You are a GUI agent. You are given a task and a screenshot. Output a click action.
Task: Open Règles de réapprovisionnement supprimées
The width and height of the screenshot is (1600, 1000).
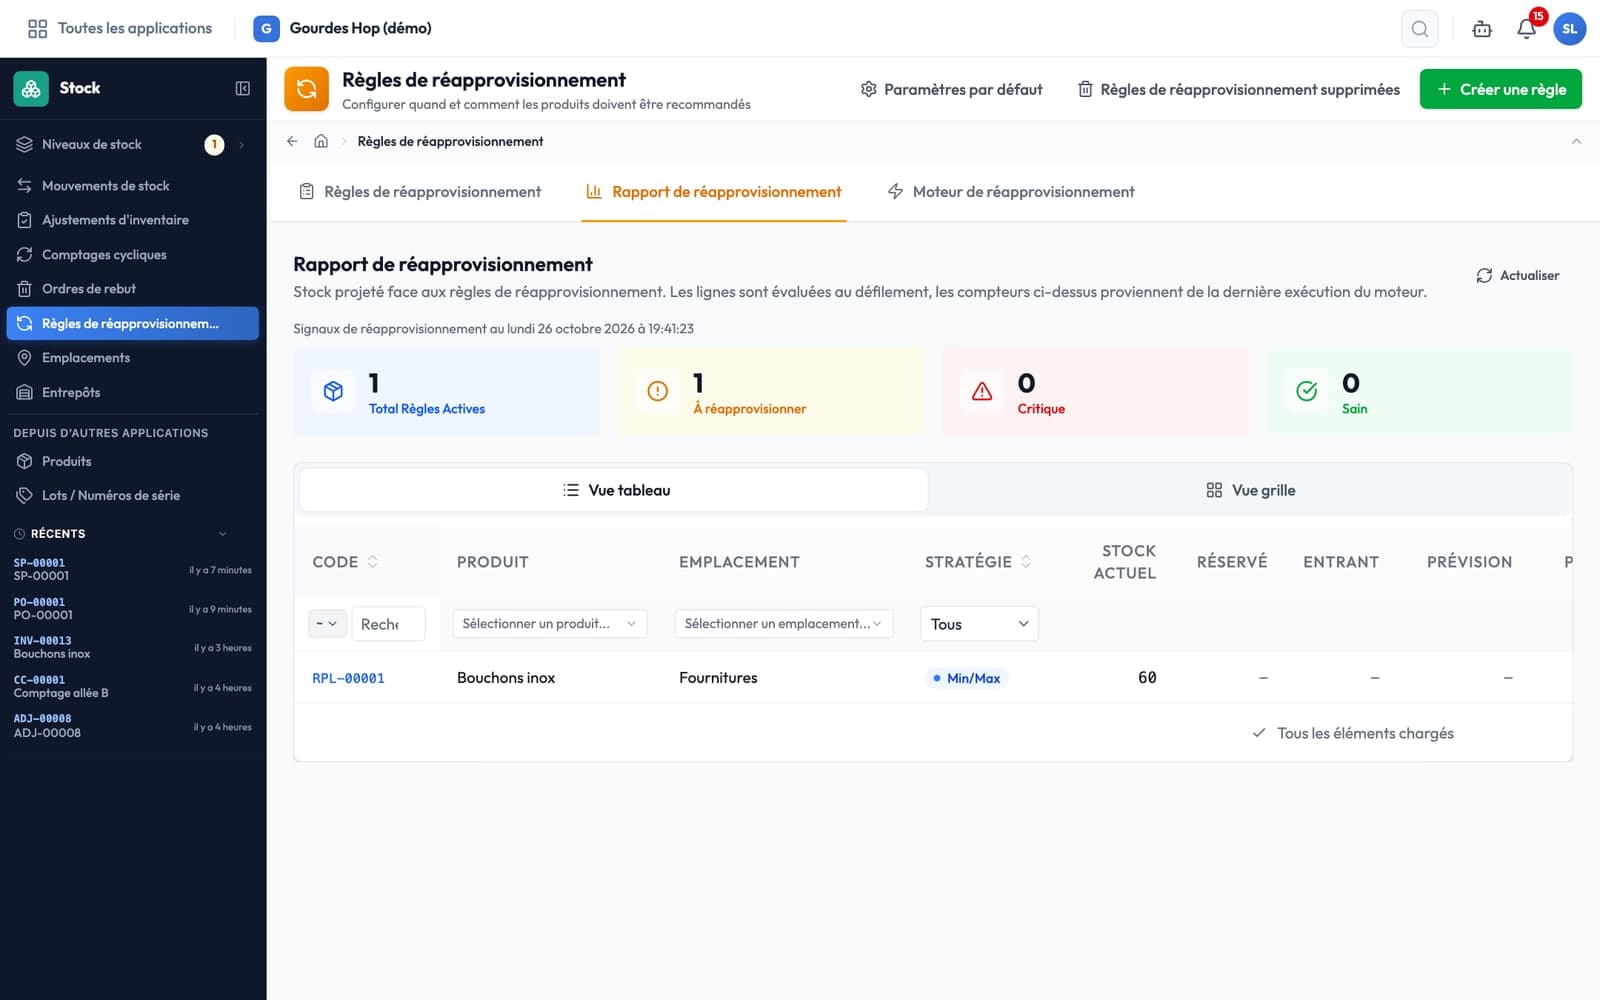coord(1238,90)
